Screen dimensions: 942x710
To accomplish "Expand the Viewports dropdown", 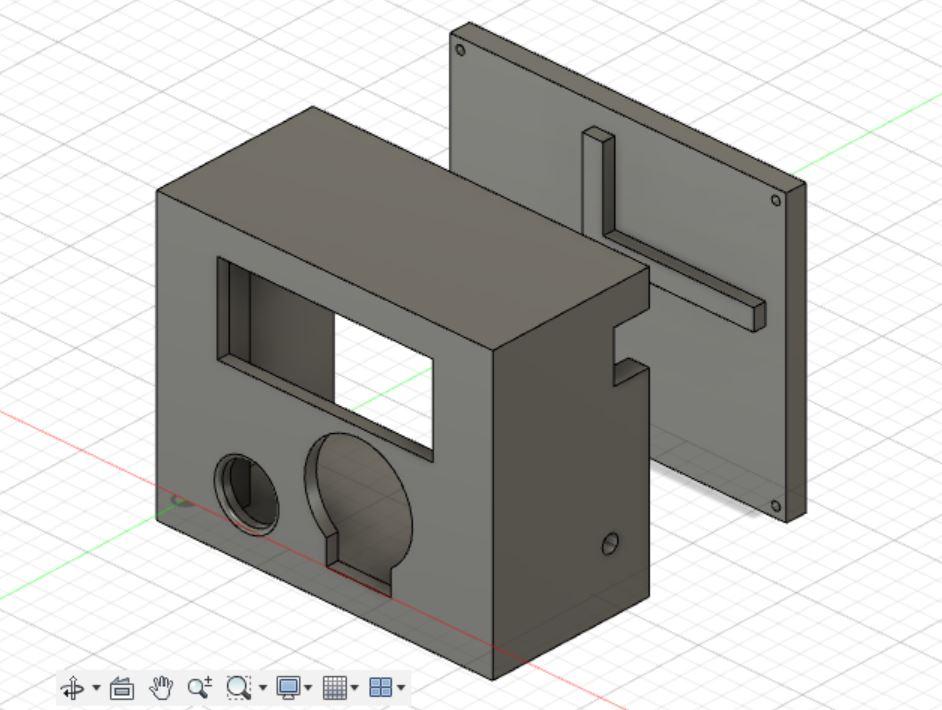I will 403,688.
